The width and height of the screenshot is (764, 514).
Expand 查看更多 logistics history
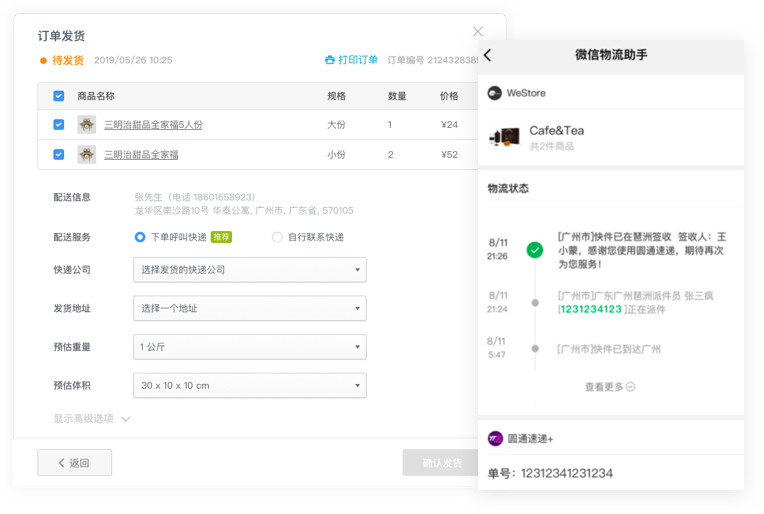point(610,387)
